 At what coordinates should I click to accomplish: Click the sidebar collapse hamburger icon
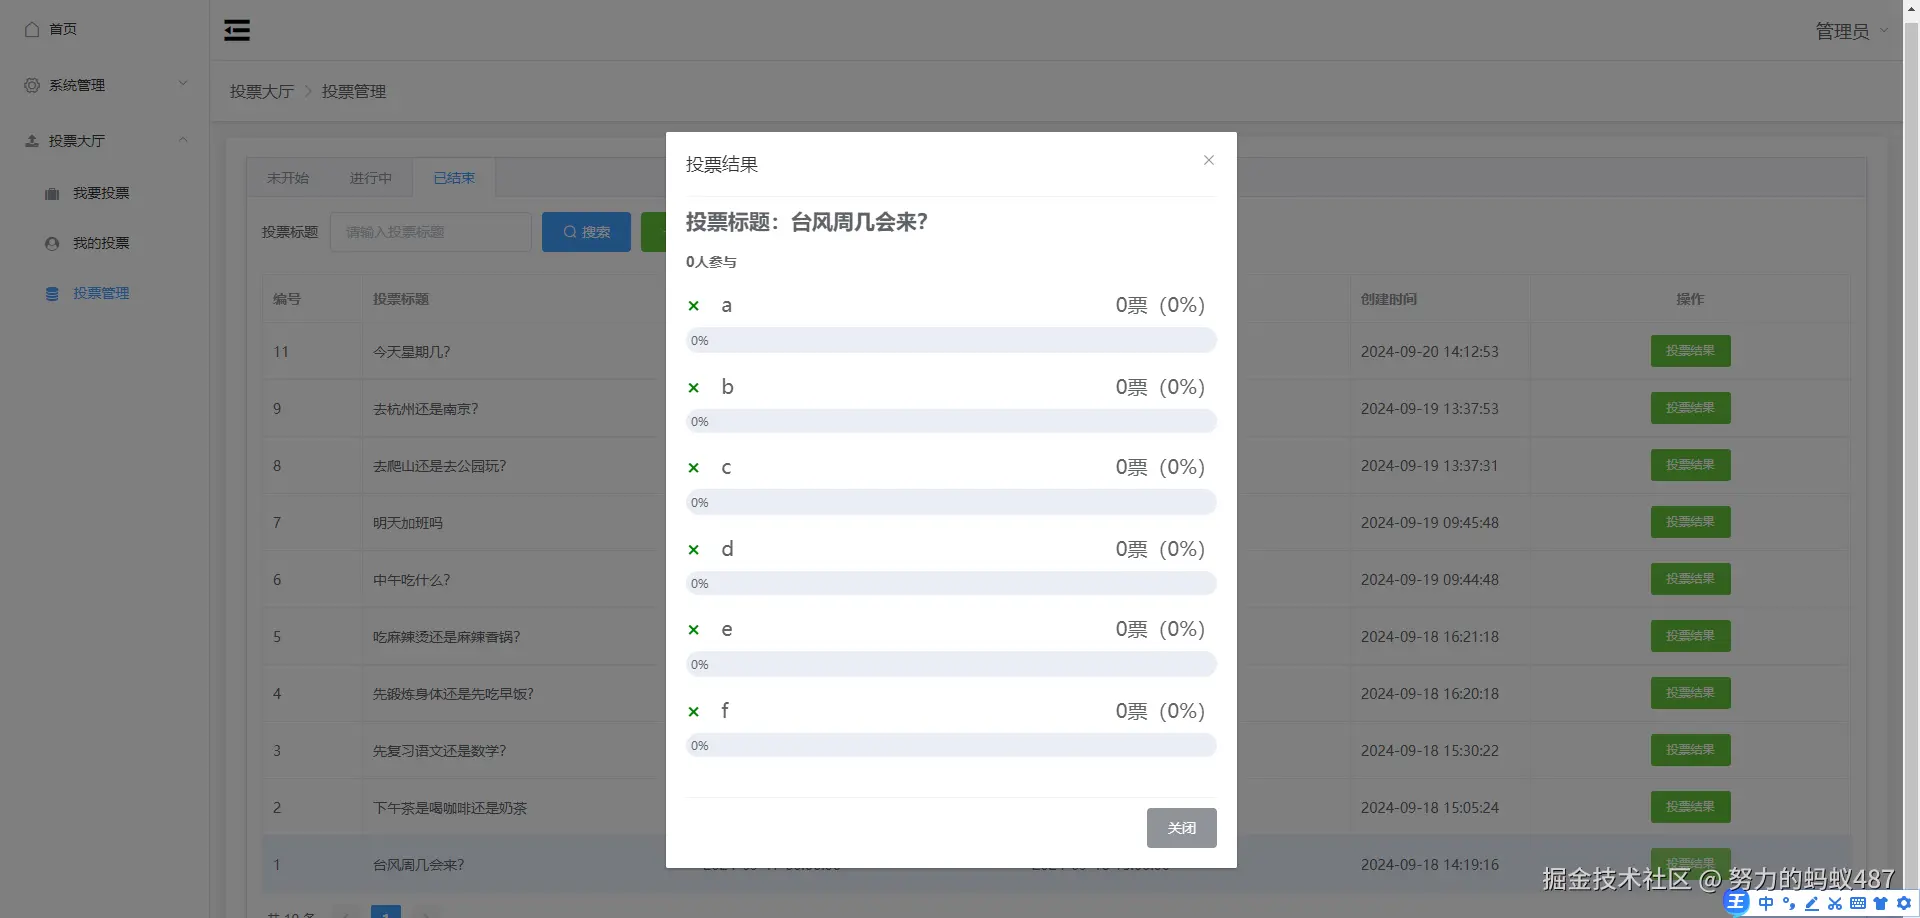(237, 30)
